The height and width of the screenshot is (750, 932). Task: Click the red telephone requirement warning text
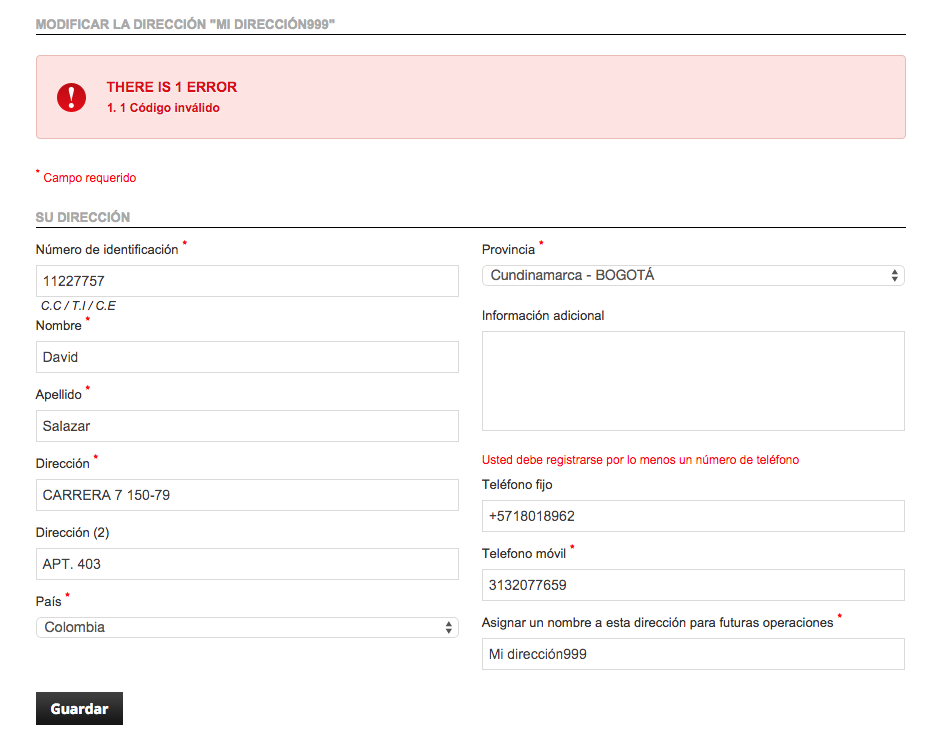(x=640, y=459)
